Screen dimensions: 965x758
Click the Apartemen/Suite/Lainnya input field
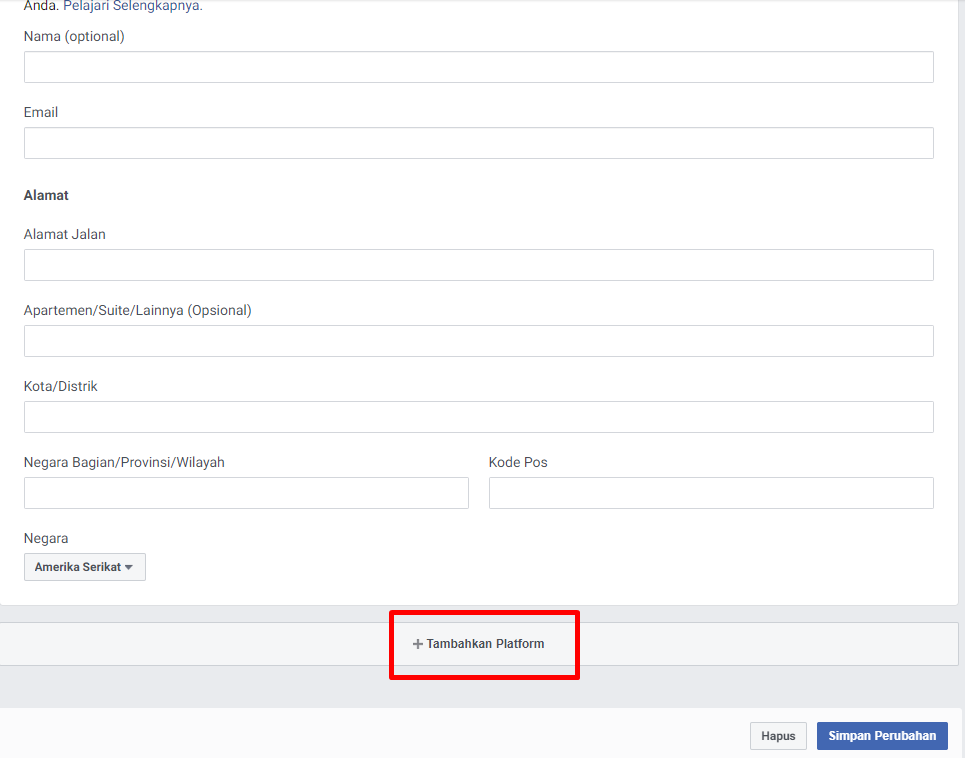point(479,341)
